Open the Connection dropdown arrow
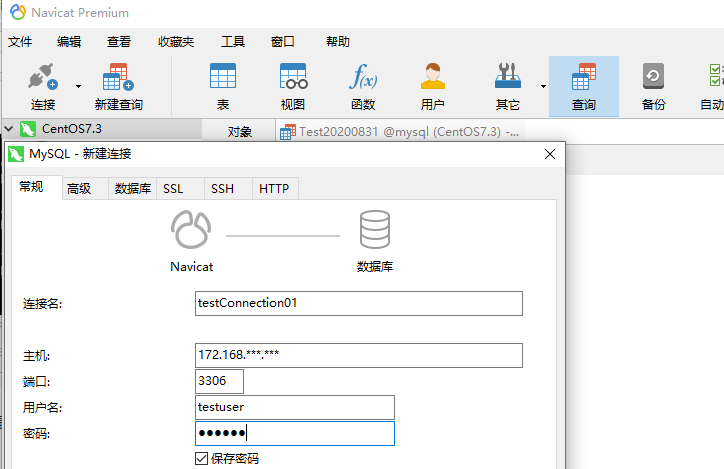This screenshot has width=724, height=469. (78, 86)
